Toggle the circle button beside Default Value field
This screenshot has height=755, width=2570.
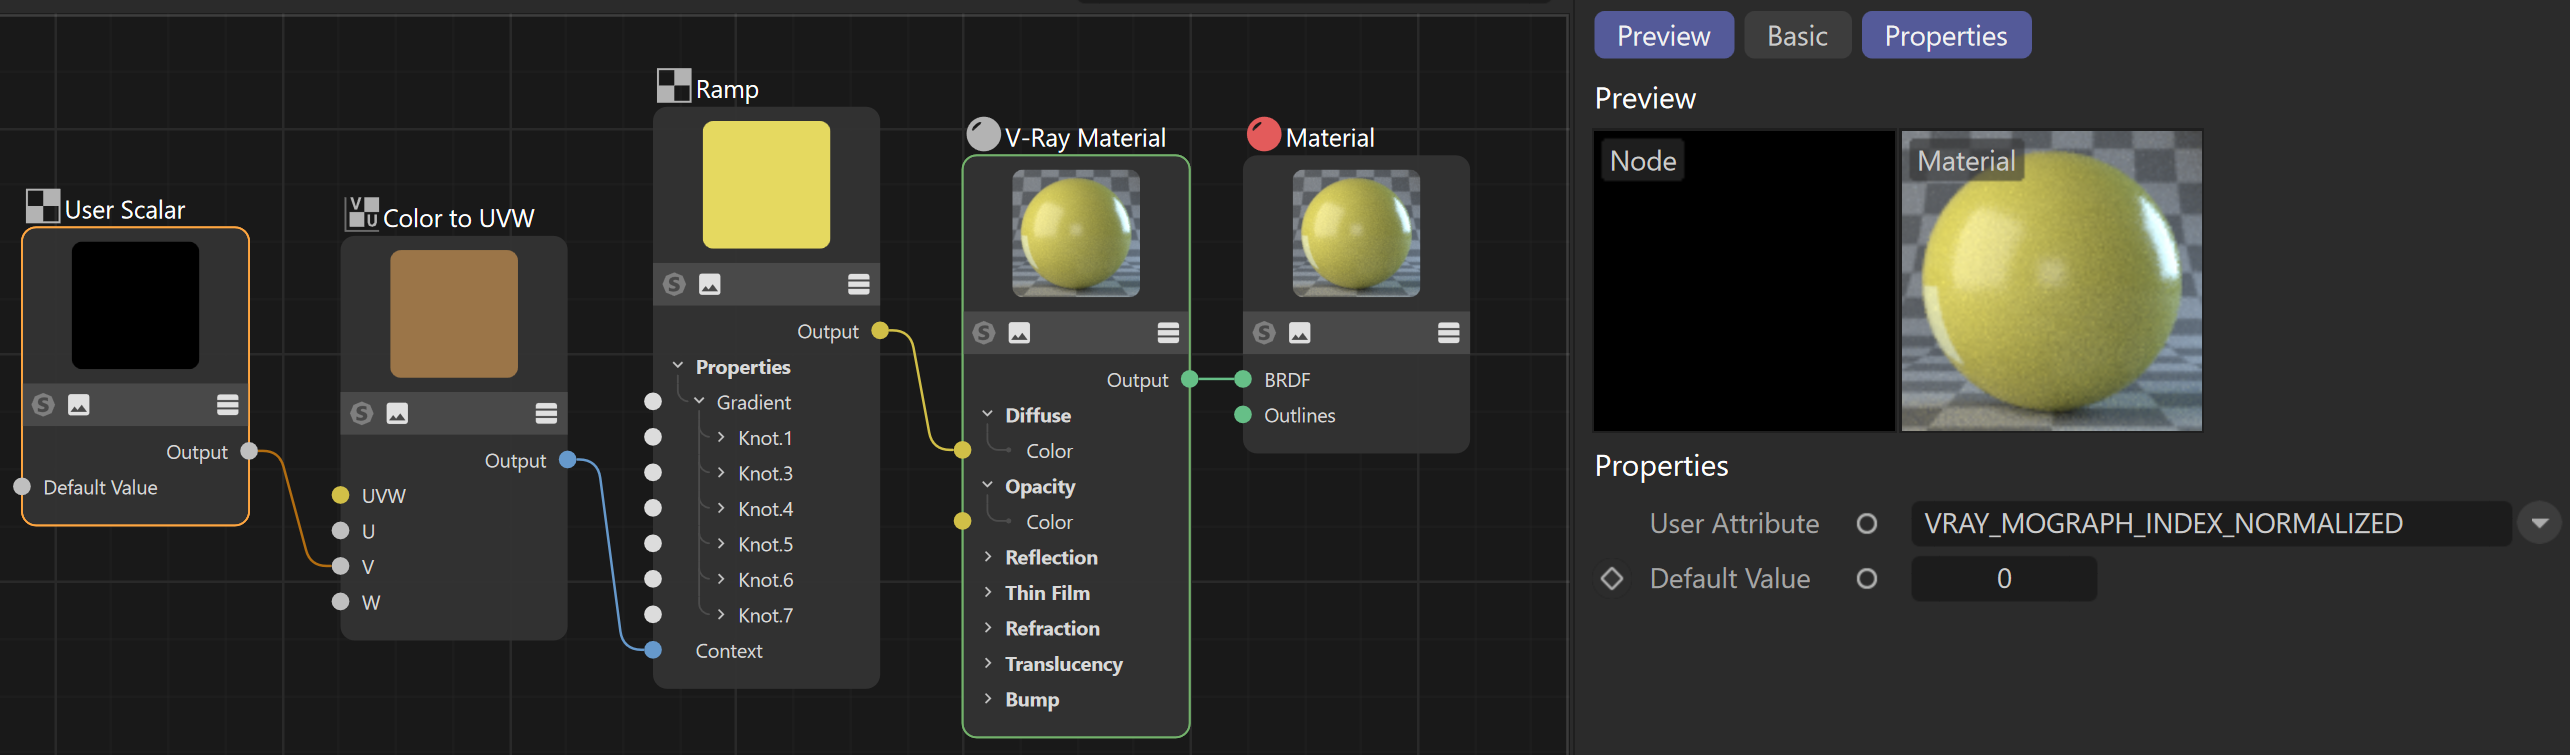point(1867,579)
